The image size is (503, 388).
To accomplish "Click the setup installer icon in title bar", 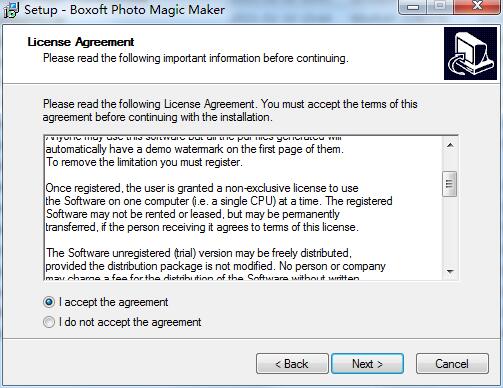I will (11, 10).
